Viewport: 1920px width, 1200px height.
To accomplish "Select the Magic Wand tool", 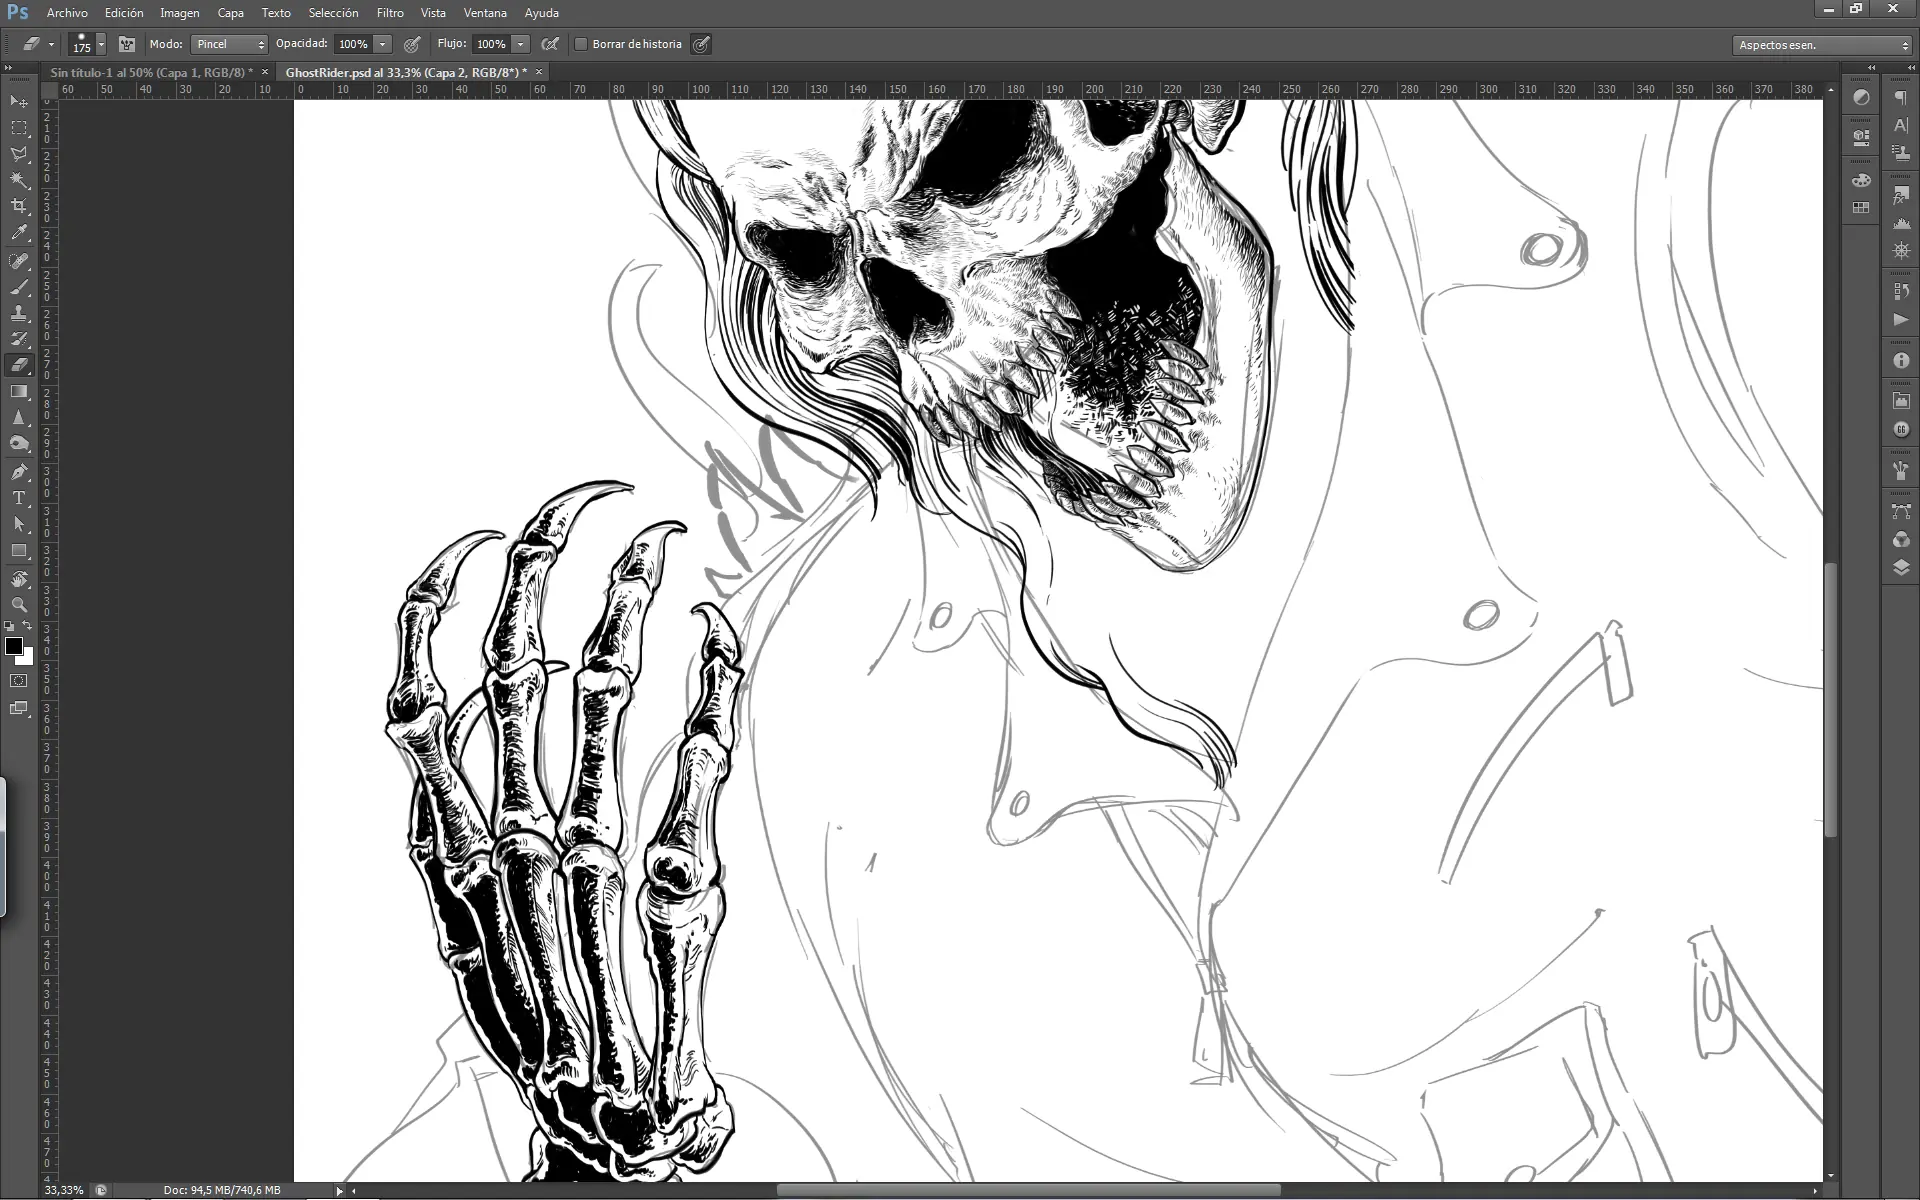I will point(19,180).
